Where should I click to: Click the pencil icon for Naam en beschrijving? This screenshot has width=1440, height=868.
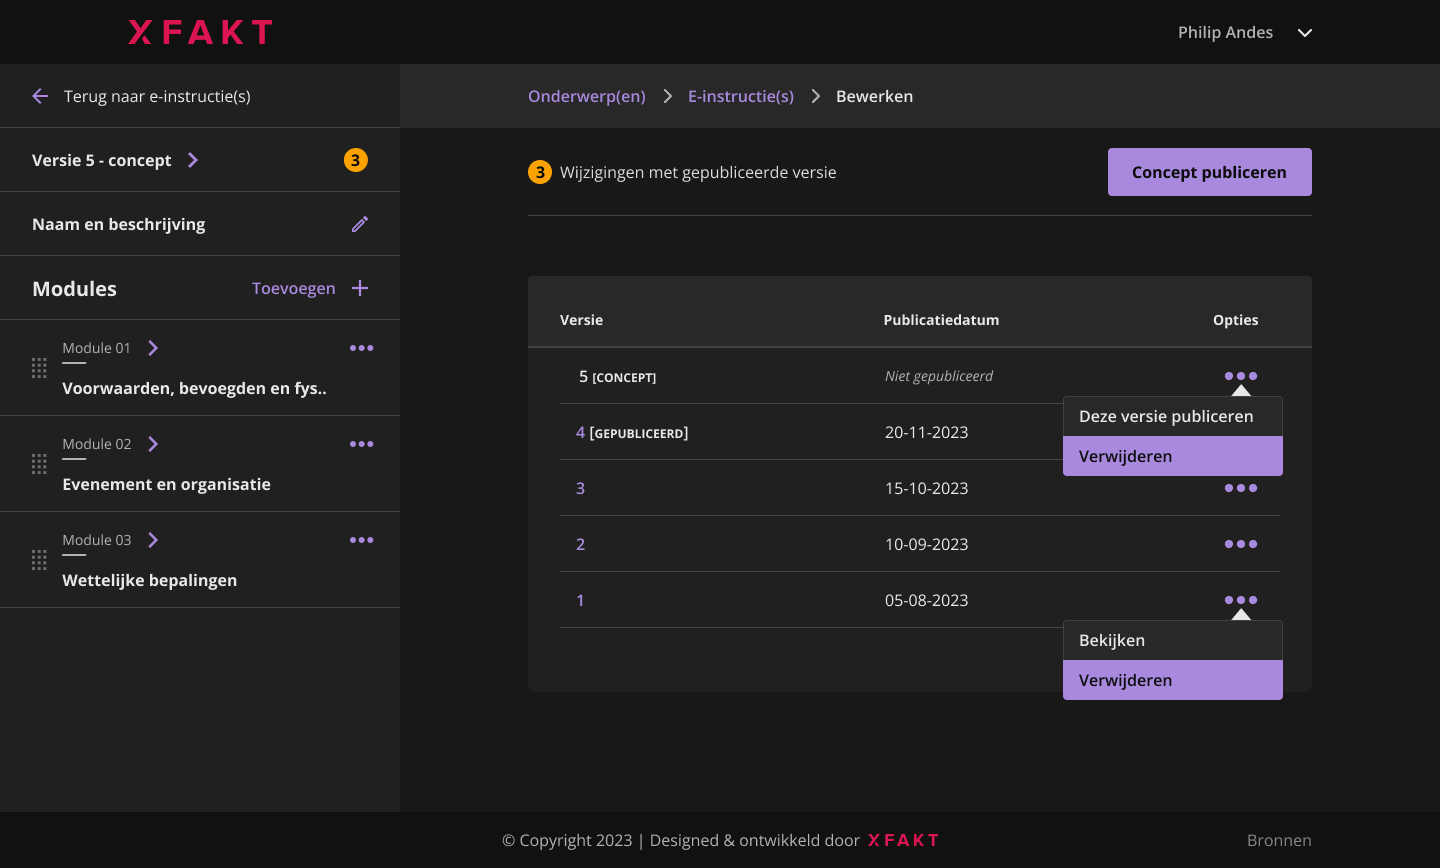360,224
